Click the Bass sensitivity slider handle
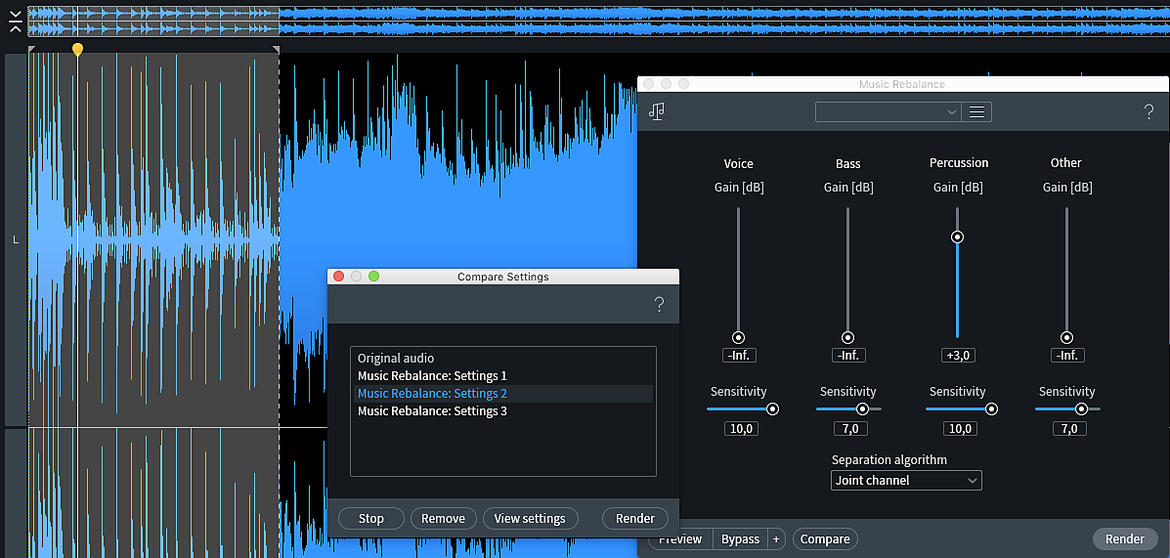1170x558 pixels. (x=863, y=409)
